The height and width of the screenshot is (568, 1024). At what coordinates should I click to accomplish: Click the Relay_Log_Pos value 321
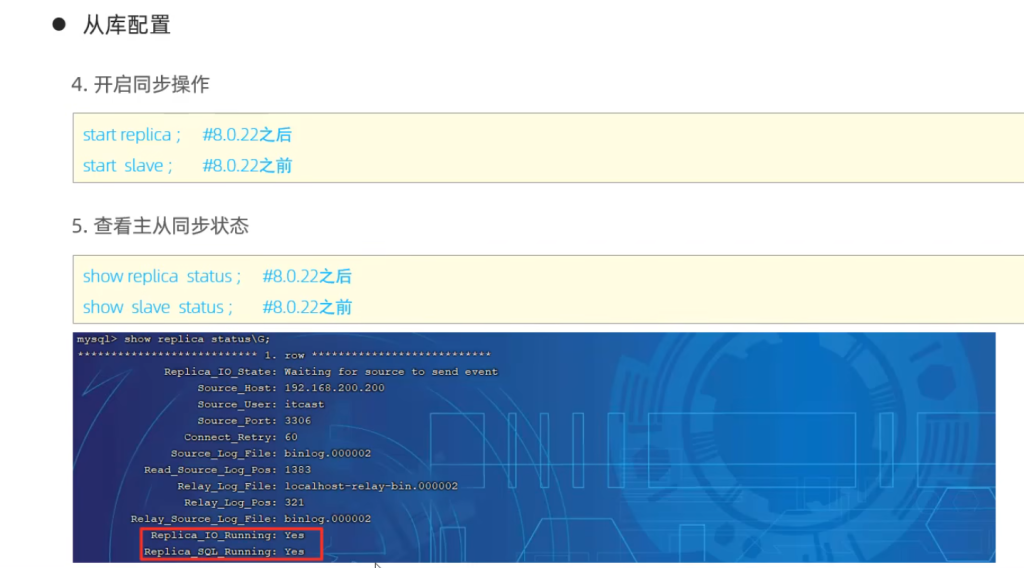click(294, 503)
